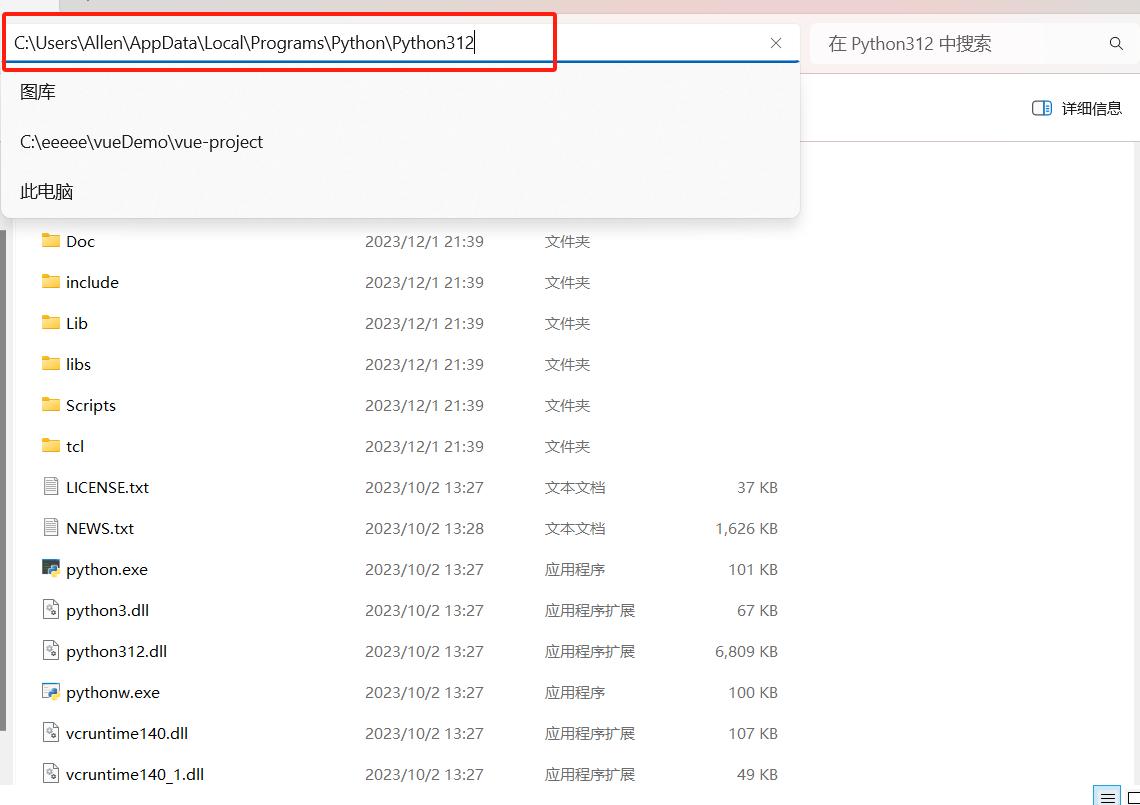Click the vcruntime140_1.dll file icon
The height and width of the screenshot is (805, 1140).
51,774
